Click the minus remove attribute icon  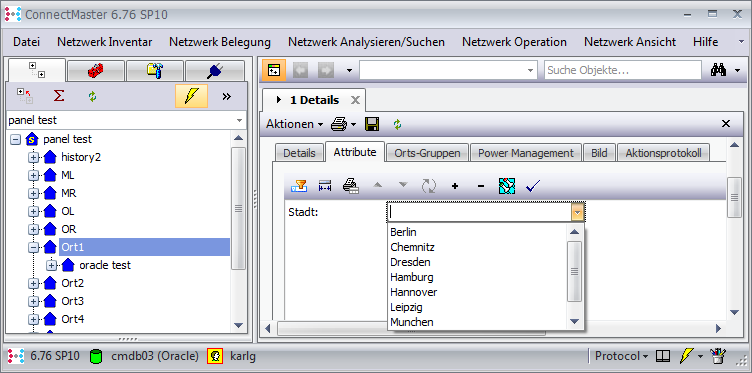click(481, 186)
